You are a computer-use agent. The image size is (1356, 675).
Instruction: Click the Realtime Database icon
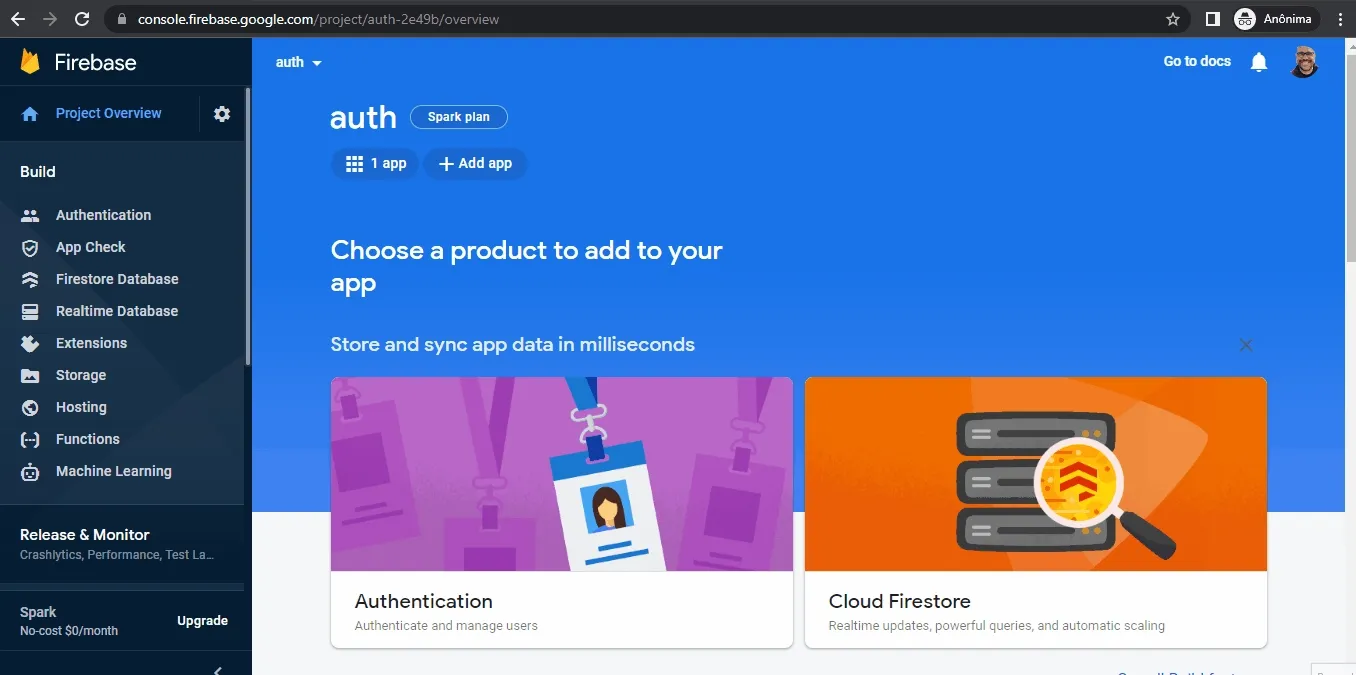[x=30, y=311]
